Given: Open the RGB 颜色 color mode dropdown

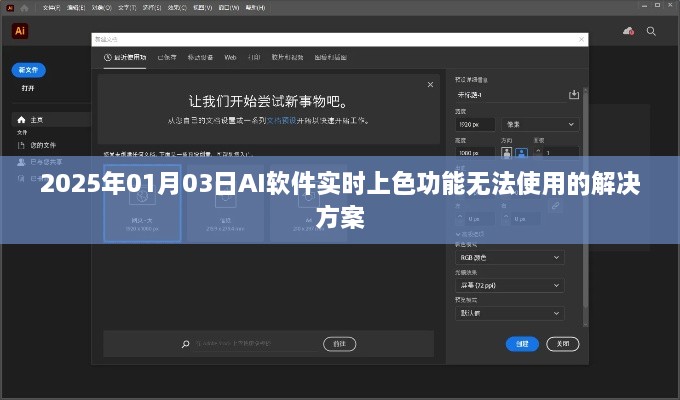Looking at the screenshot, I should 510,258.
